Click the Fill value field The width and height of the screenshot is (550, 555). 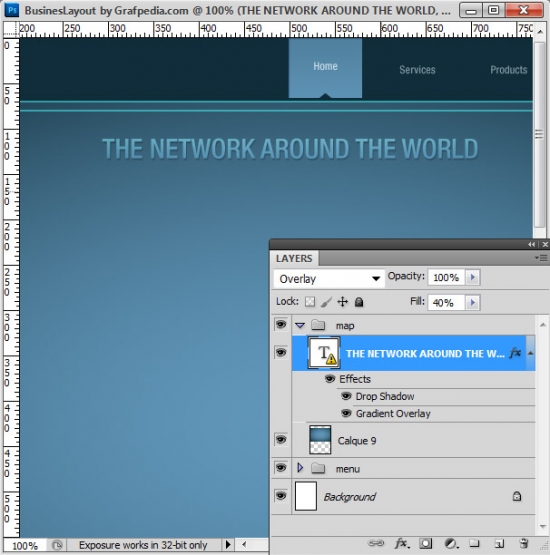[446, 303]
